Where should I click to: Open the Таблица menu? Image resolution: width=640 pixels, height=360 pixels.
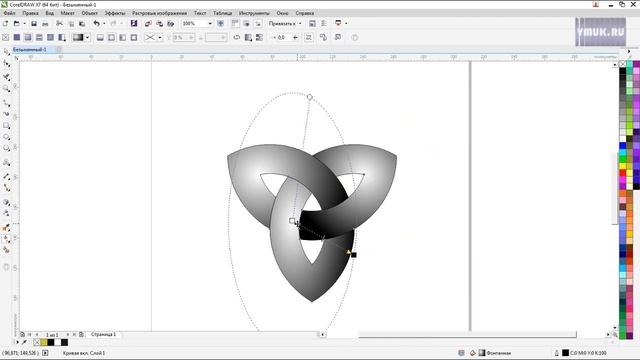coord(222,13)
